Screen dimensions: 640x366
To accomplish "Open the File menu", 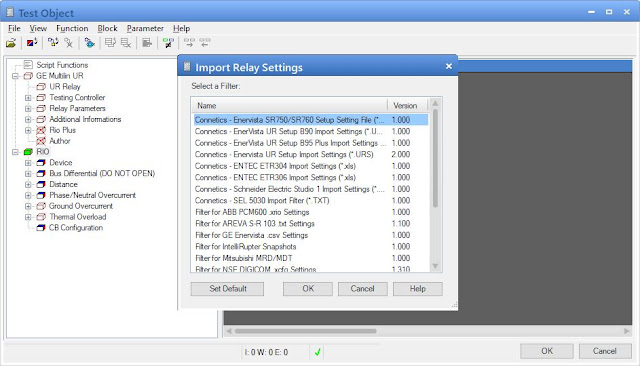I will click(14, 29).
